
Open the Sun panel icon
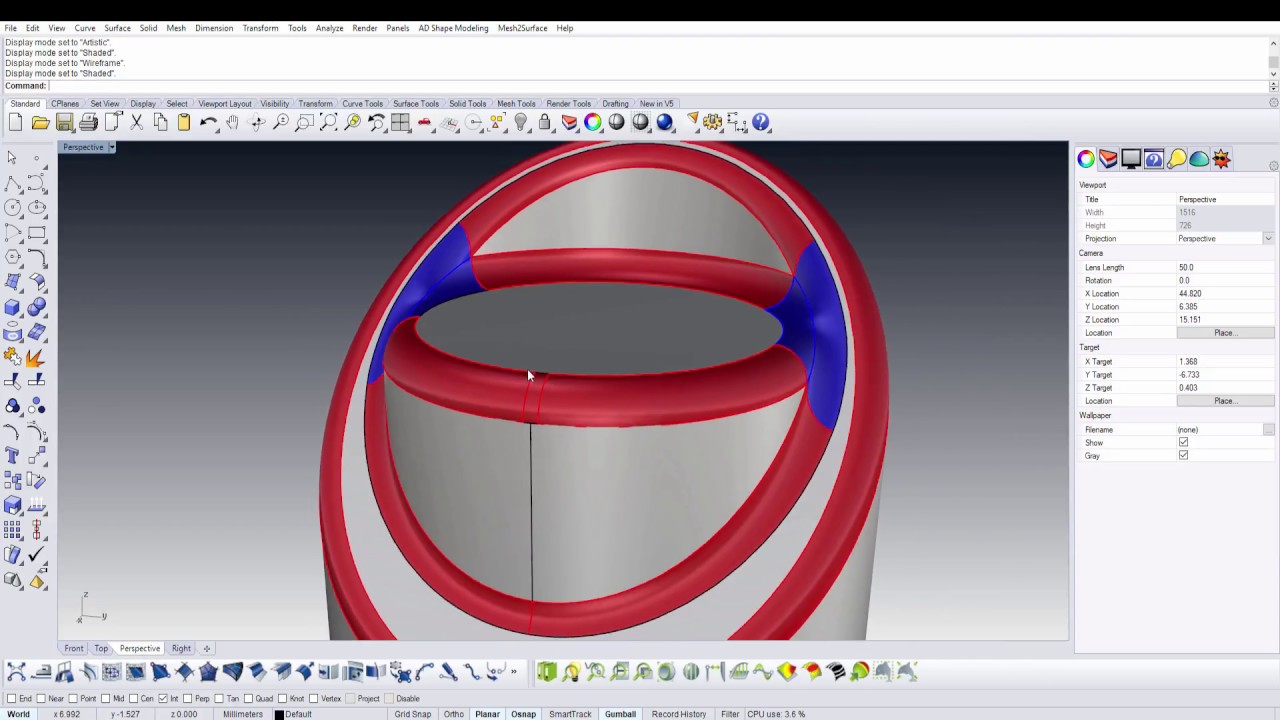[x=1221, y=159]
